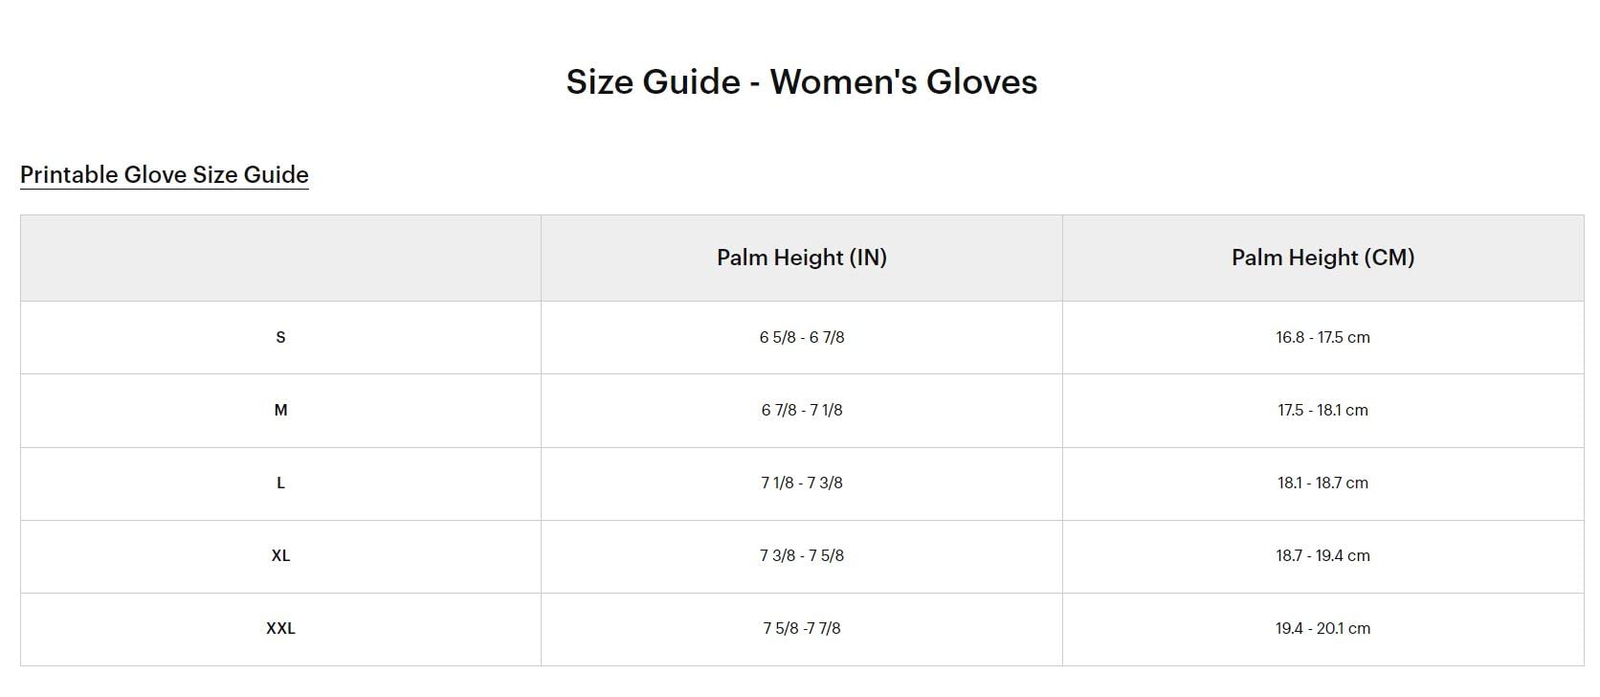
Task: Click the XL size row label
Action: tap(280, 556)
